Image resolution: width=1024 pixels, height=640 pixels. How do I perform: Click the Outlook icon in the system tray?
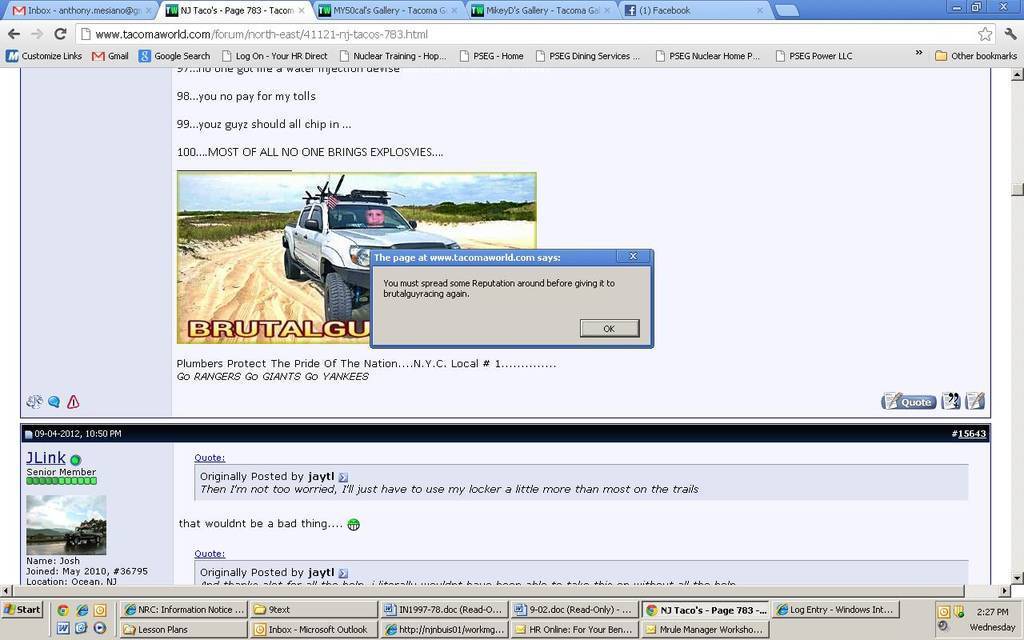pyautogui.click(x=944, y=612)
